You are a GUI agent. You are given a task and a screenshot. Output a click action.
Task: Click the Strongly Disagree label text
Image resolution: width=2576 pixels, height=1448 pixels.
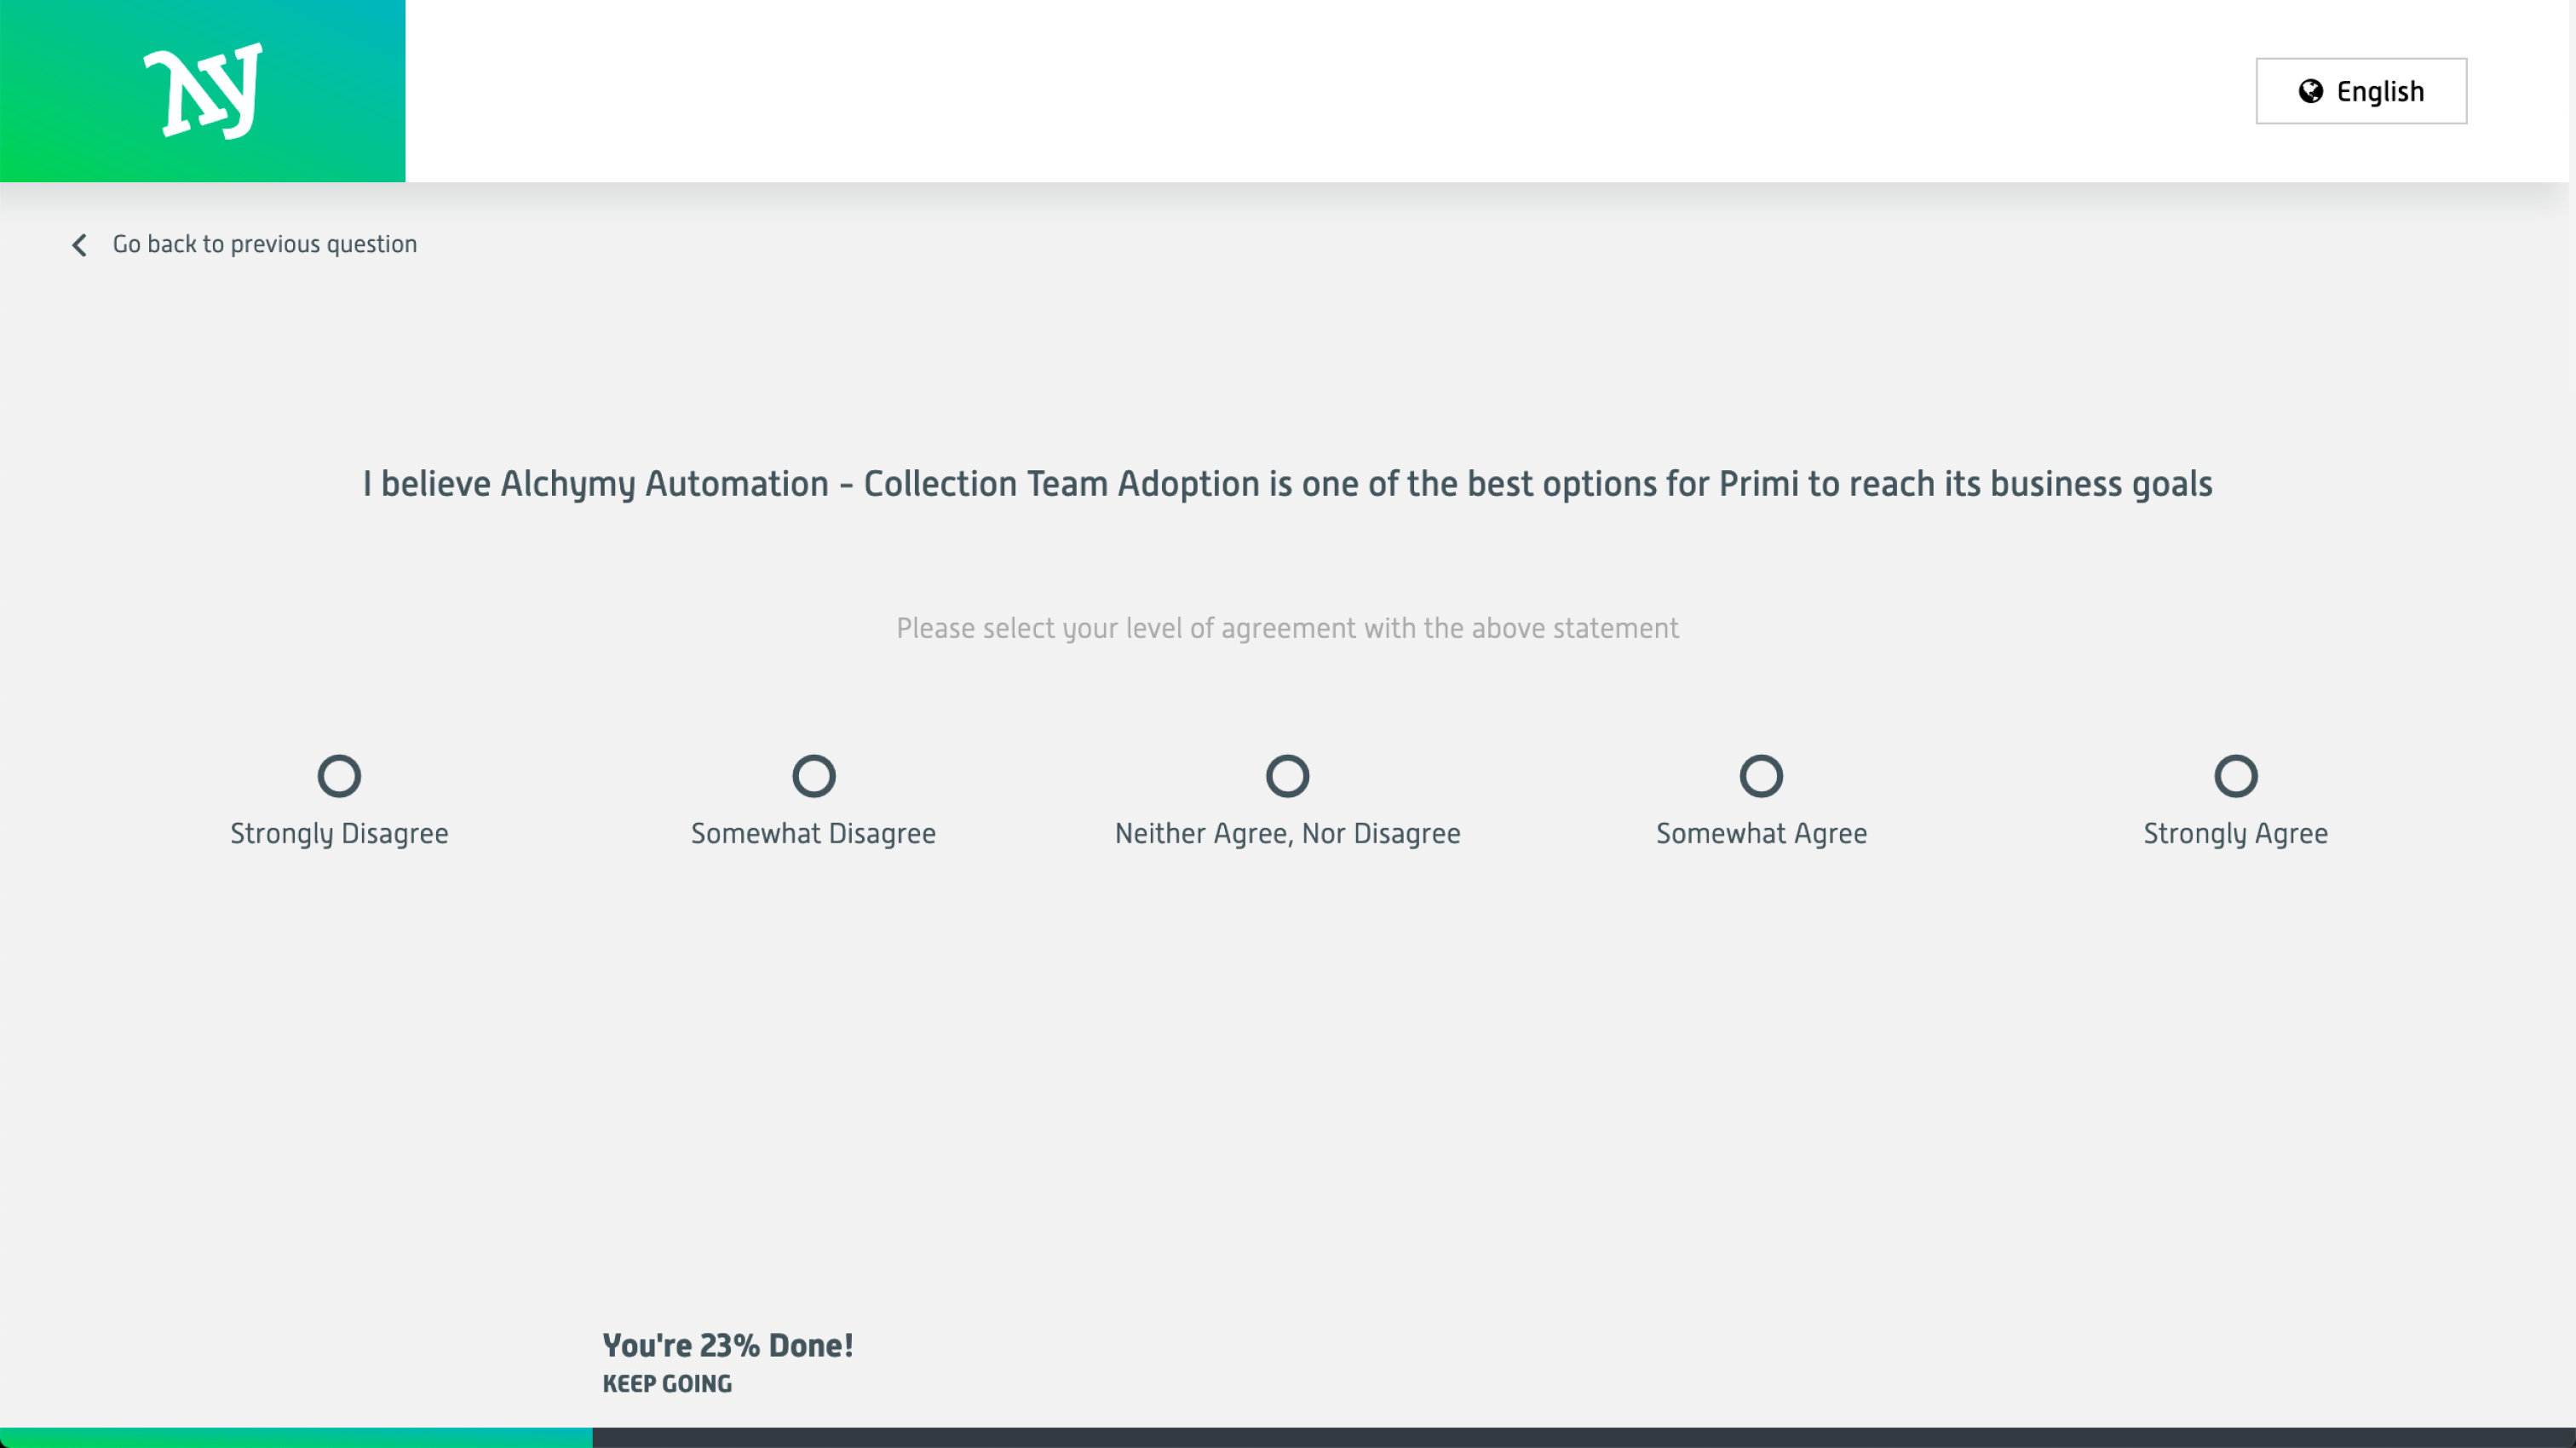[340, 833]
